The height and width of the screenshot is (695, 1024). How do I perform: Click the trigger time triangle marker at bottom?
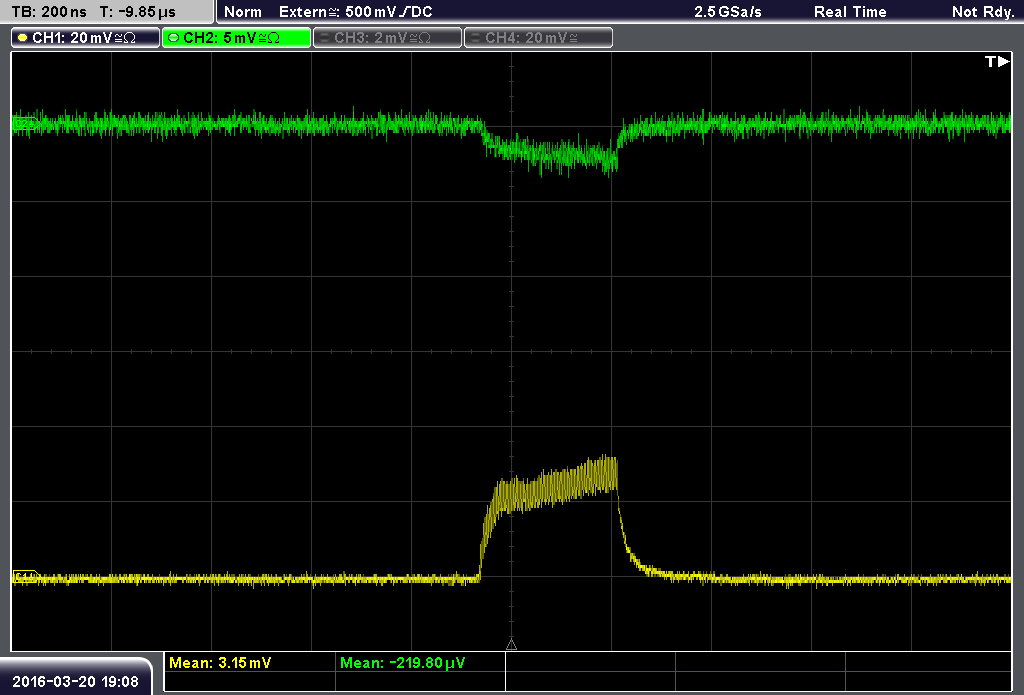coord(511,645)
